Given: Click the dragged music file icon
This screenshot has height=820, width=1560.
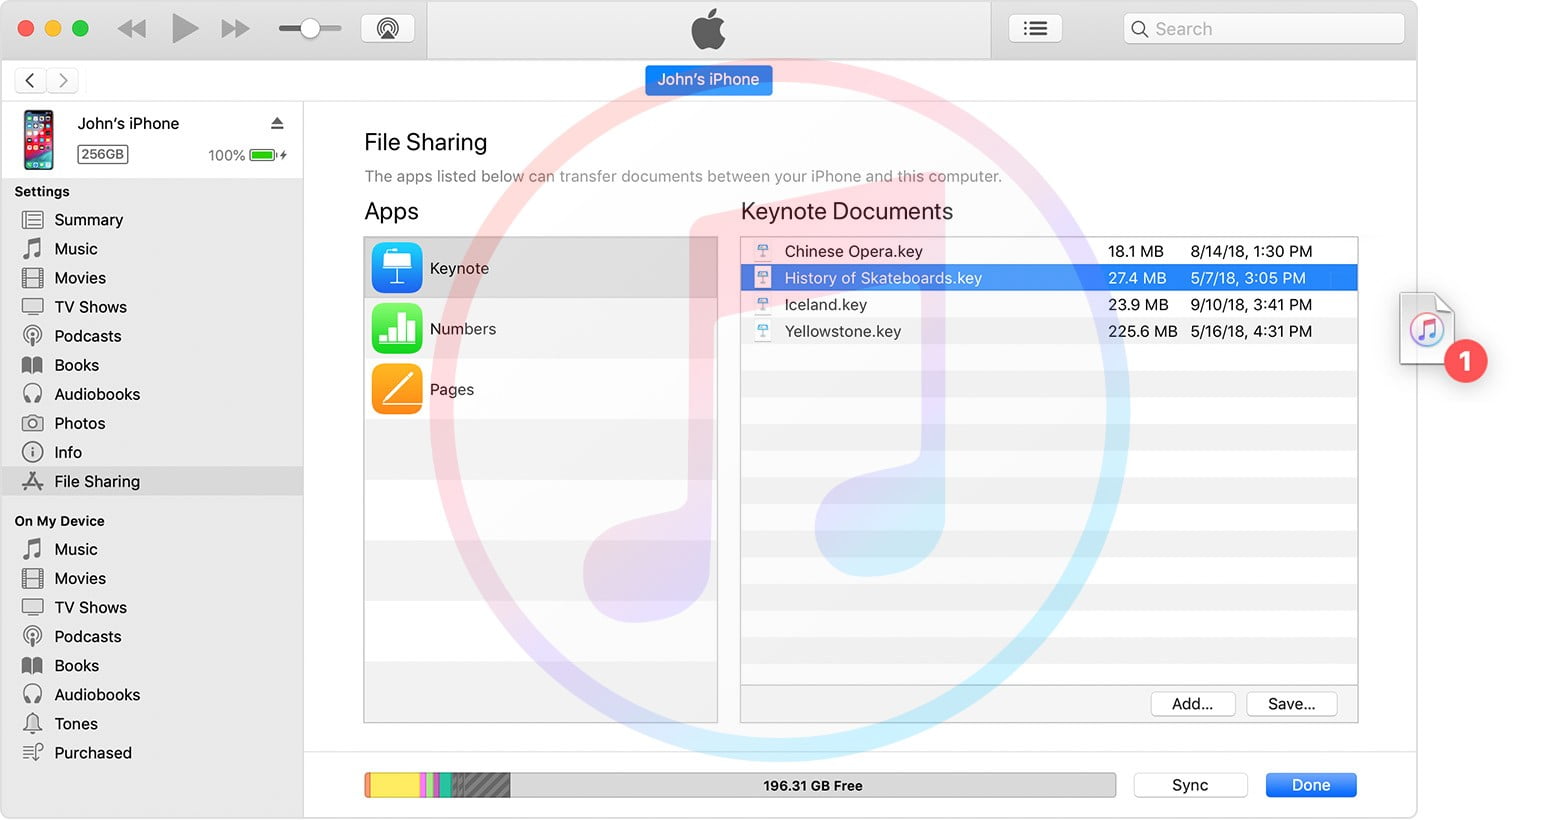Looking at the screenshot, I should pyautogui.click(x=1427, y=329).
